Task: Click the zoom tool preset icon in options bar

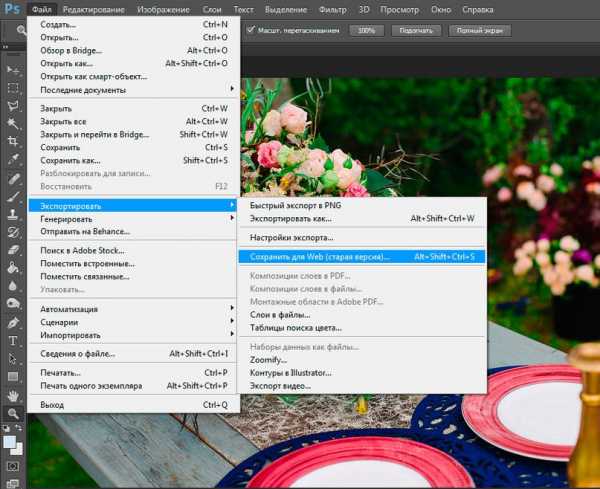Action: [21, 30]
